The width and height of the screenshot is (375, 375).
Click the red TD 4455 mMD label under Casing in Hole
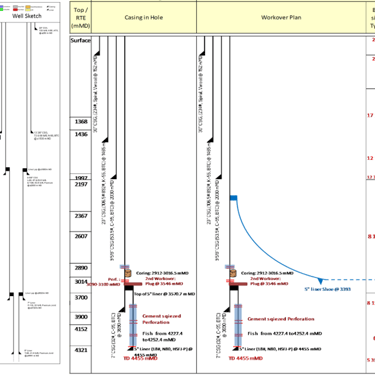140,358
